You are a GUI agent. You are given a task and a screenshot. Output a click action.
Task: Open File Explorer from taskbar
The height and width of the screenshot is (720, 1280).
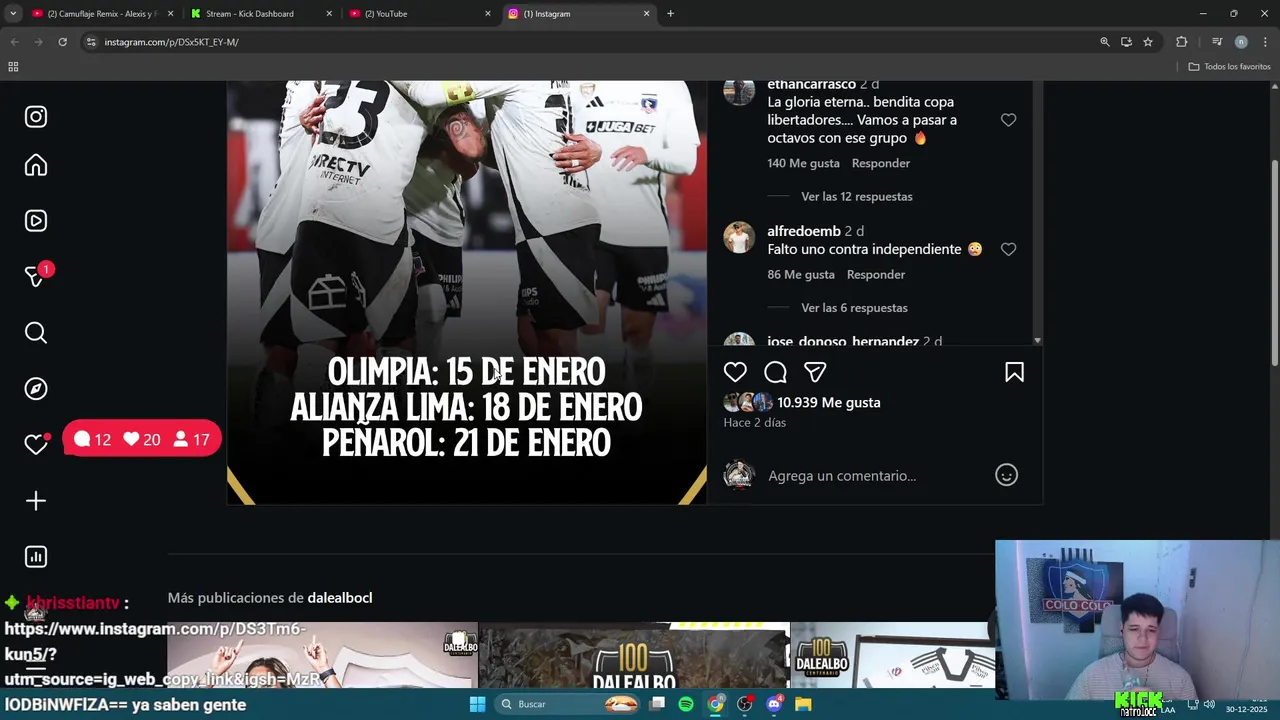point(803,704)
